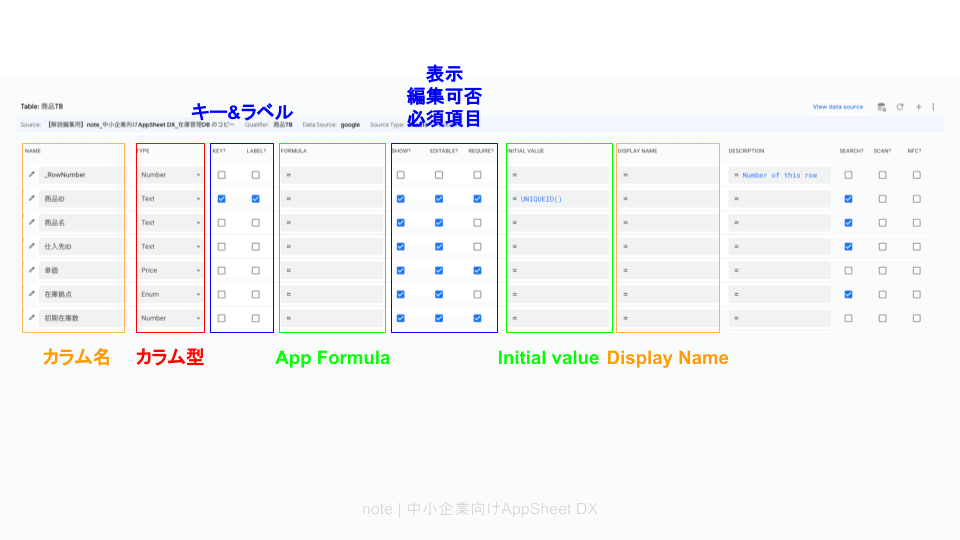Open the Price type dropdown for 単価
960x540 pixels.
tap(170, 271)
